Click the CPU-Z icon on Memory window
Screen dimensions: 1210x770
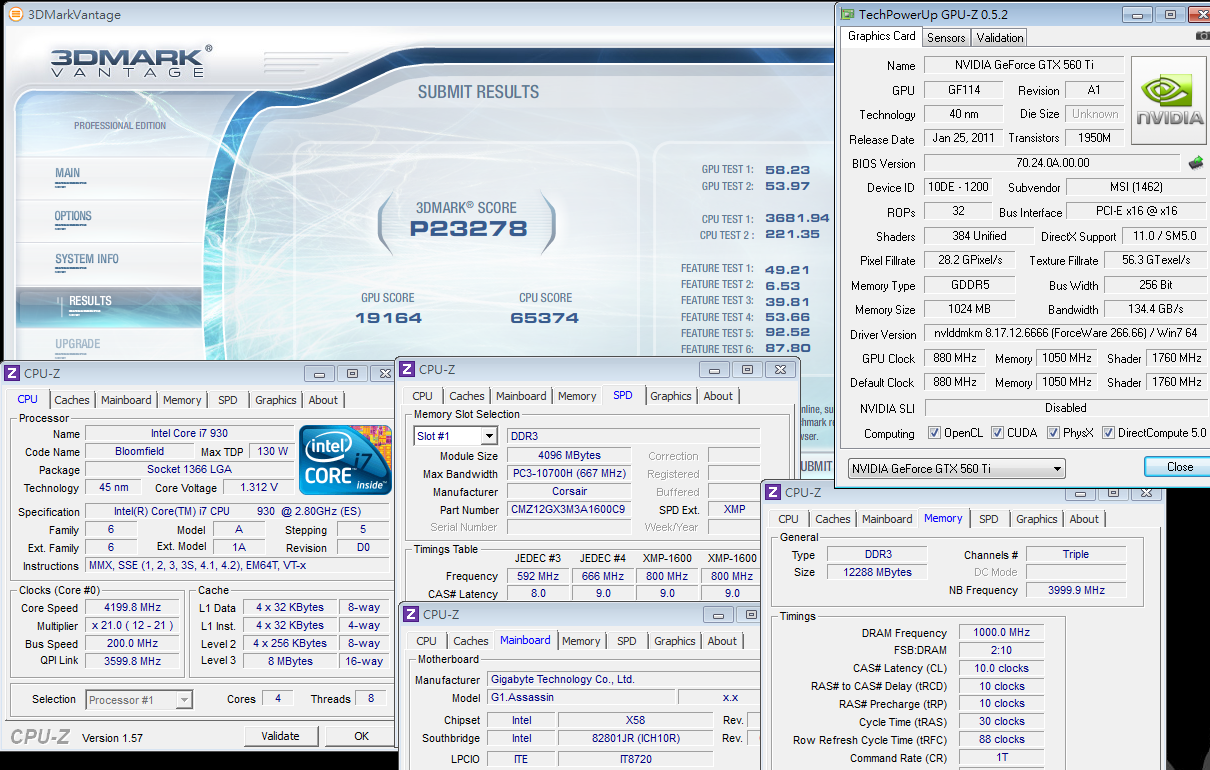pos(773,492)
